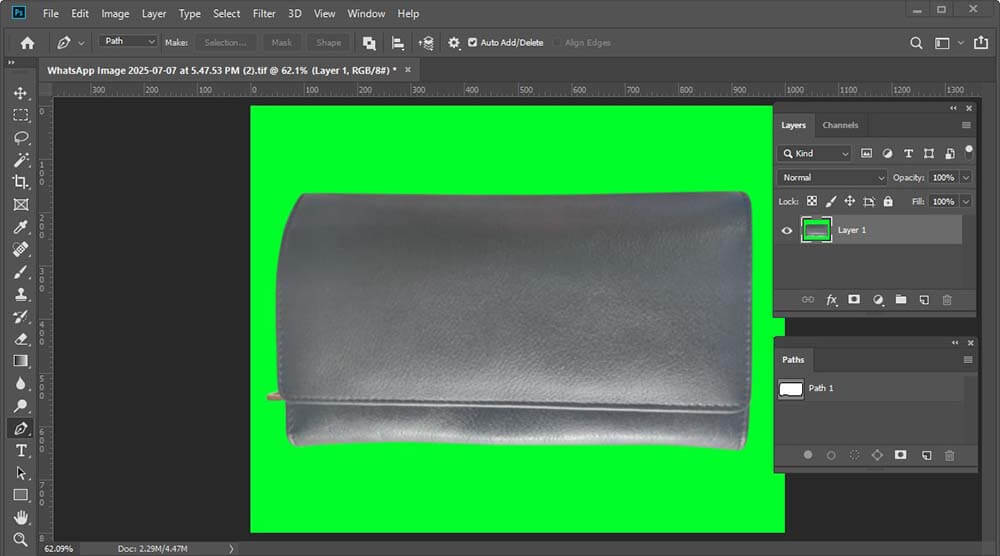1000x556 pixels.
Task: Toggle adjustment layer filter icon
Action: click(x=887, y=153)
